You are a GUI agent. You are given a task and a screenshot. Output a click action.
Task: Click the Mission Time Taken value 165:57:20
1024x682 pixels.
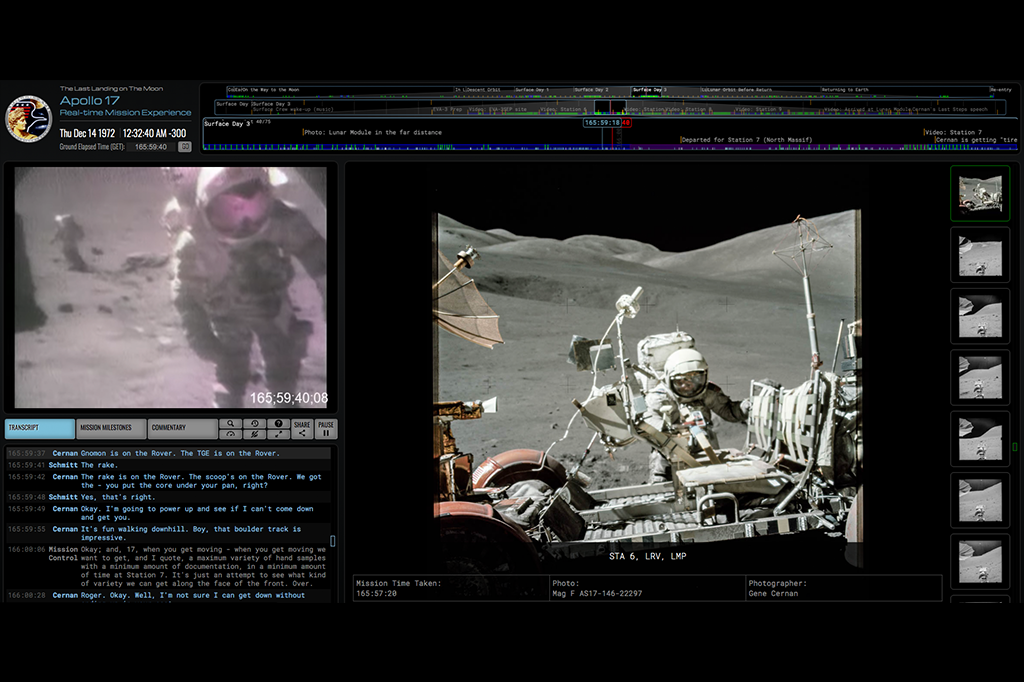pos(376,594)
